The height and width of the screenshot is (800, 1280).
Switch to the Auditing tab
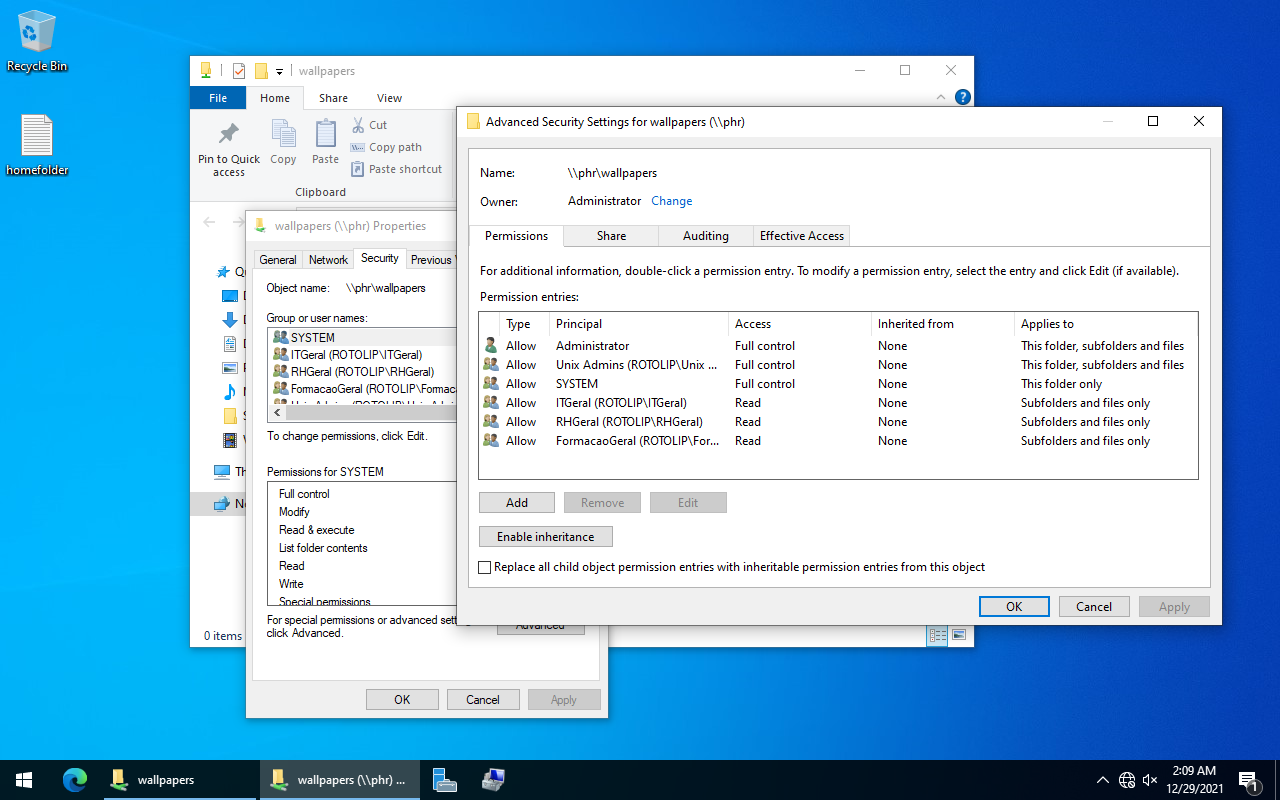[705, 236]
